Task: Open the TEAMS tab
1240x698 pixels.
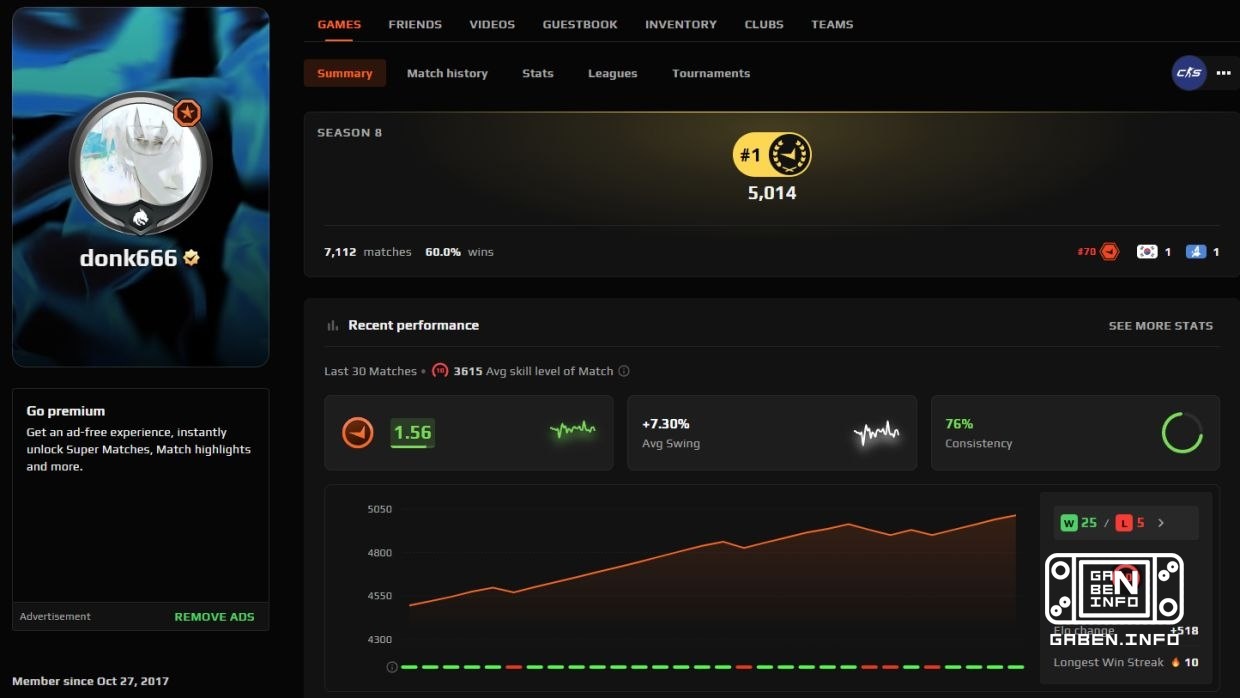Action: click(x=832, y=24)
